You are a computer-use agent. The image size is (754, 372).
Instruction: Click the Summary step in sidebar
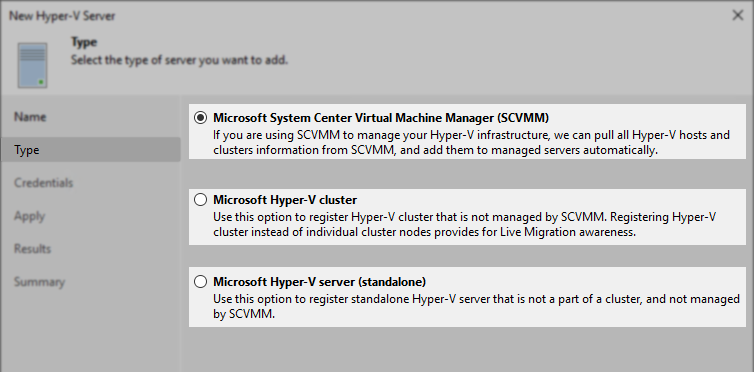(x=39, y=282)
